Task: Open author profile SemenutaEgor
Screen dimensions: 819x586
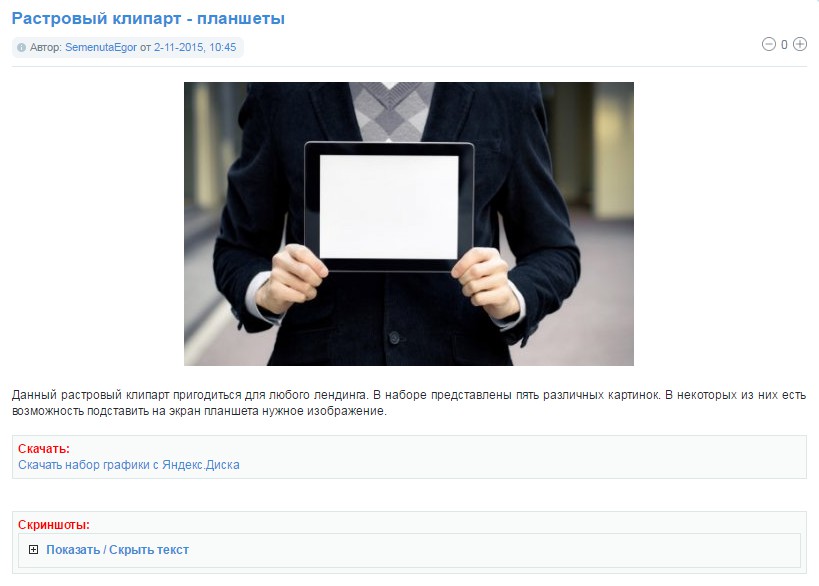Action: 101,47
